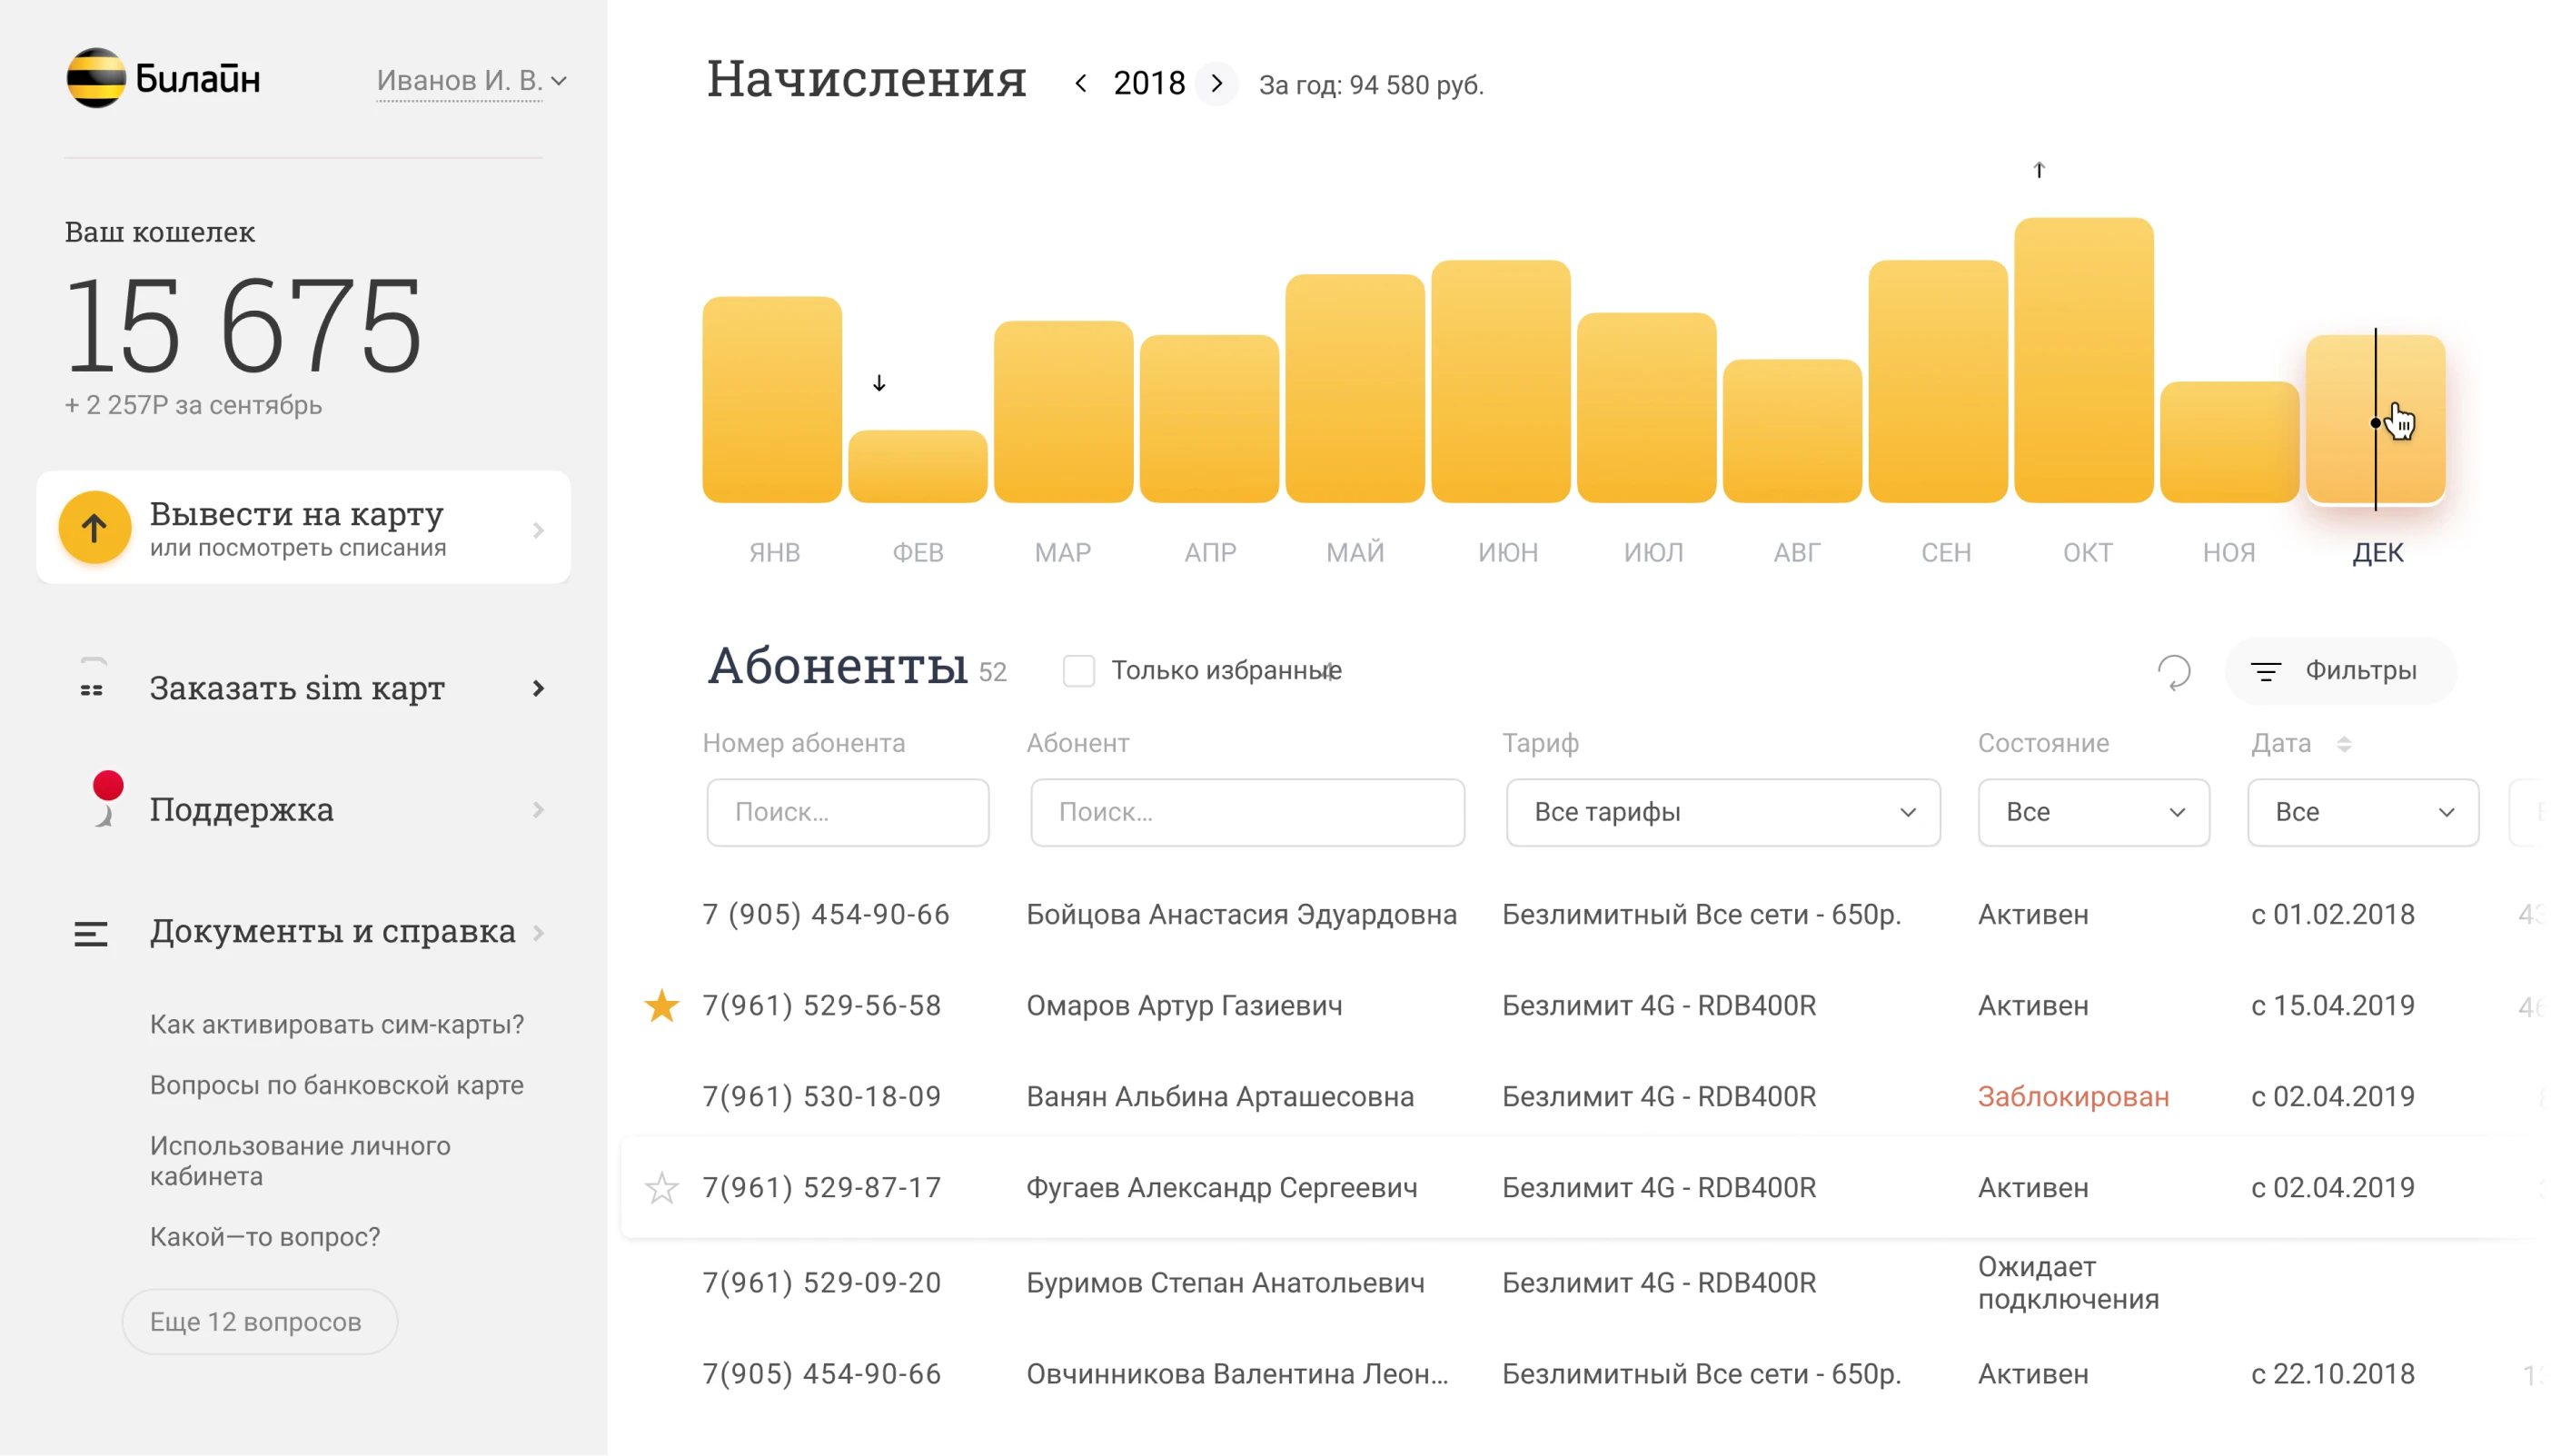The image size is (2551, 1456).
Task: Open Все тарифы dropdown
Action: (1723, 812)
